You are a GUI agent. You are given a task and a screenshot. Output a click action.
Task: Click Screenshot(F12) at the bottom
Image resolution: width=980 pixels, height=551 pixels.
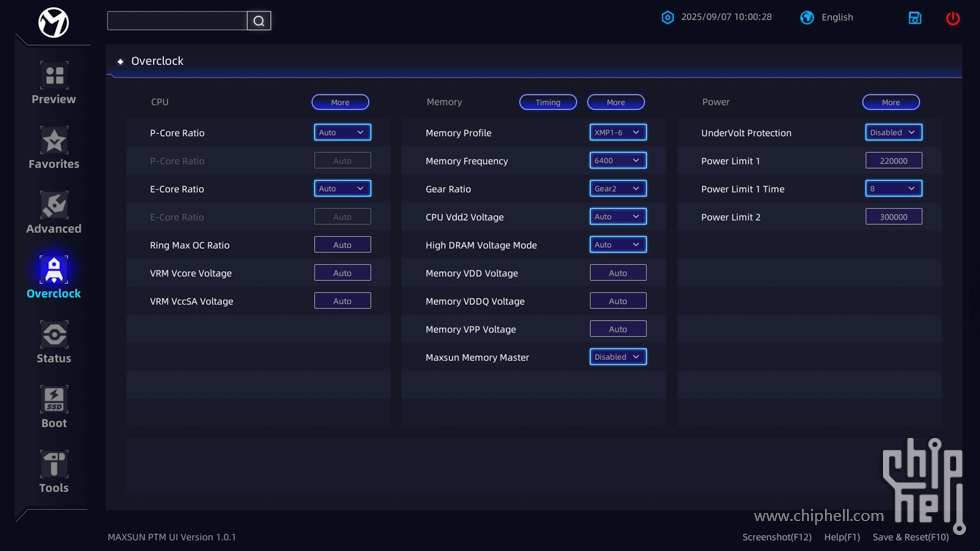click(x=777, y=537)
